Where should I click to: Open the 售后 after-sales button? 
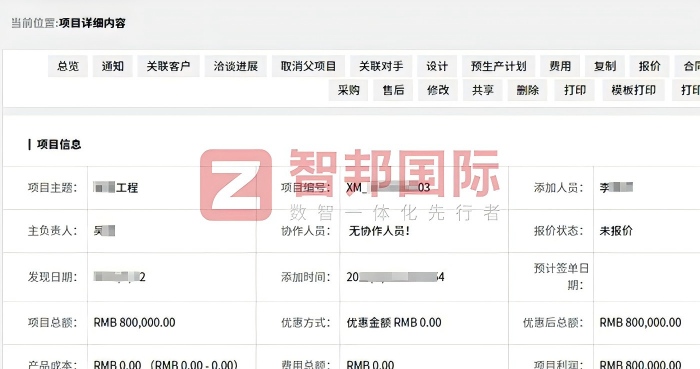(393, 90)
